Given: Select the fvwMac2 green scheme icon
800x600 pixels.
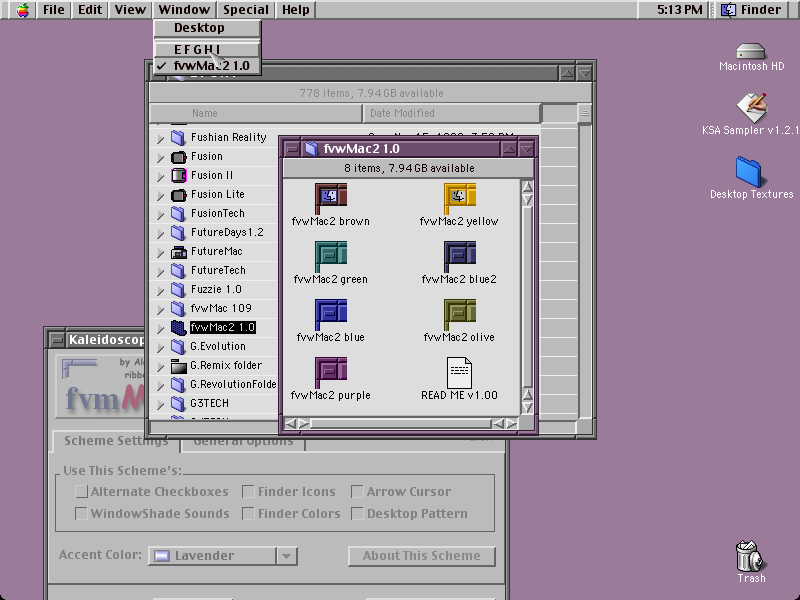Looking at the screenshot, I should tap(331, 256).
